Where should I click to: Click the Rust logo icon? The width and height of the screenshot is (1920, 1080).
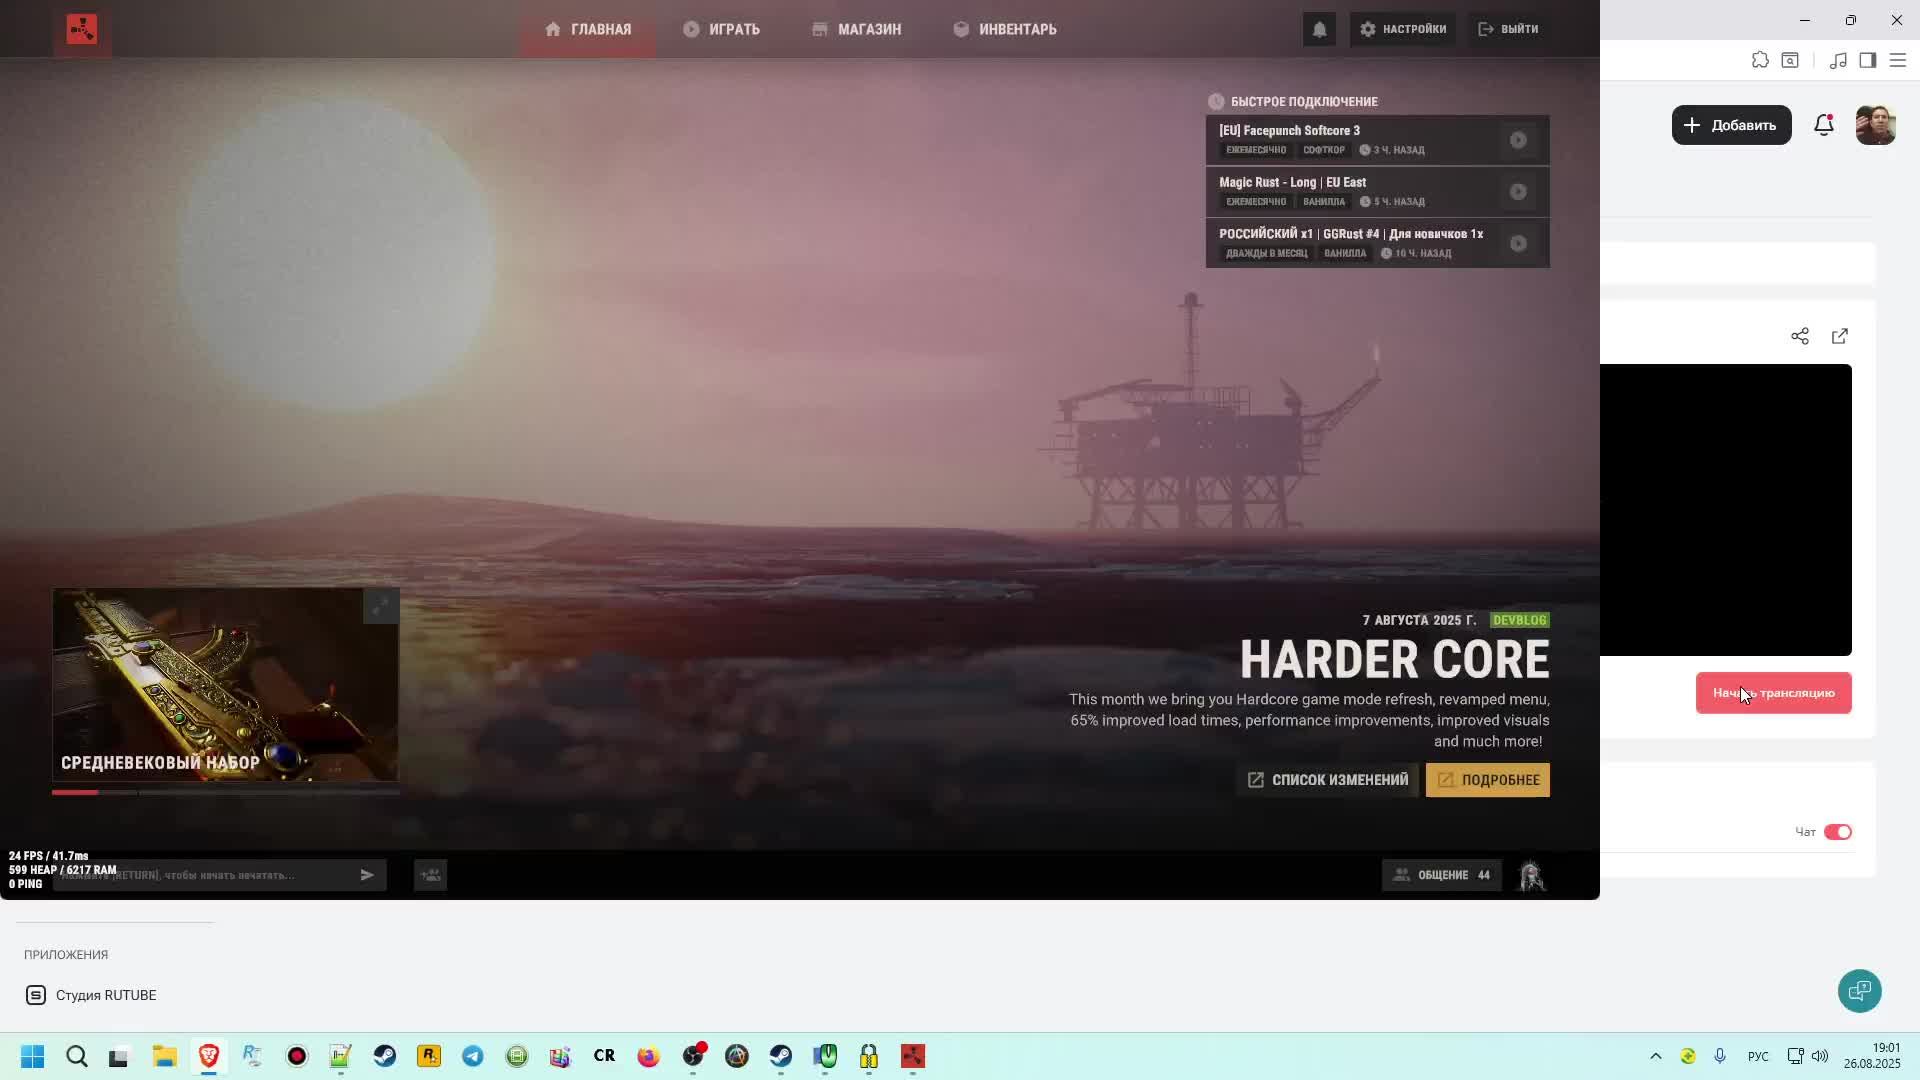[x=82, y=29]
